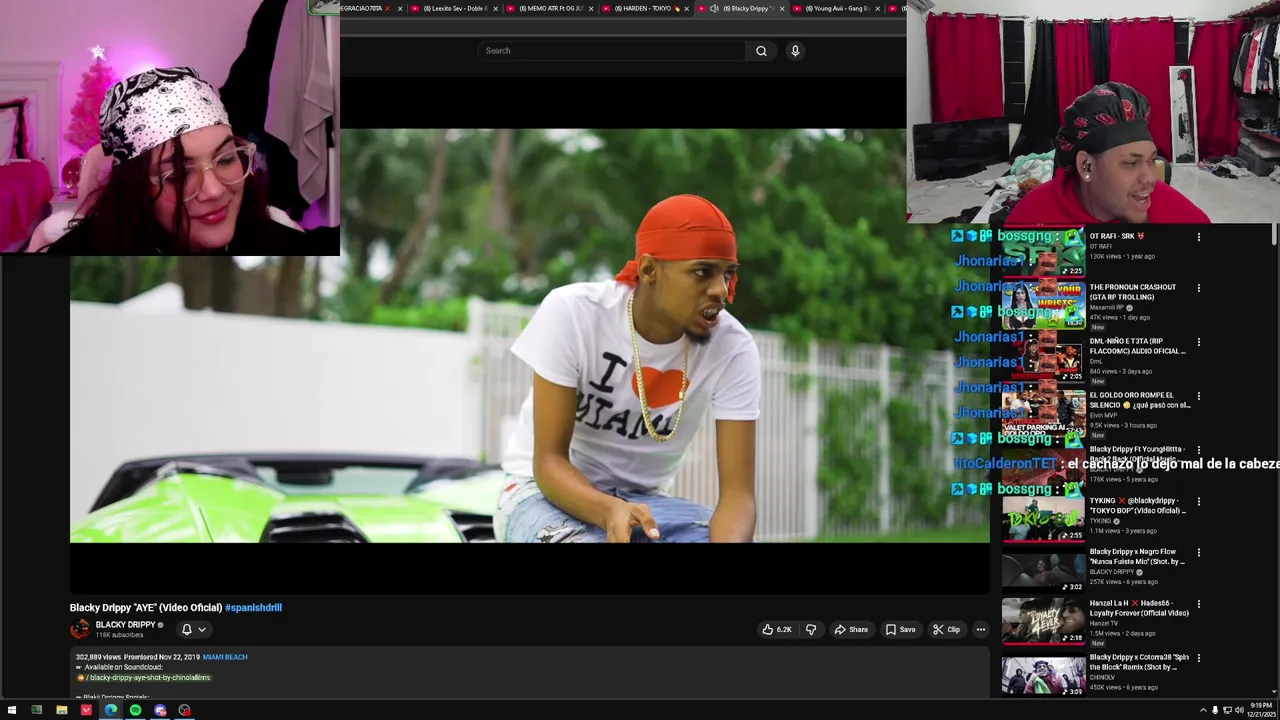Click the YouTube search magnifier icon
This screenshot has width=1280, height=720.
[x=761, y=51]
